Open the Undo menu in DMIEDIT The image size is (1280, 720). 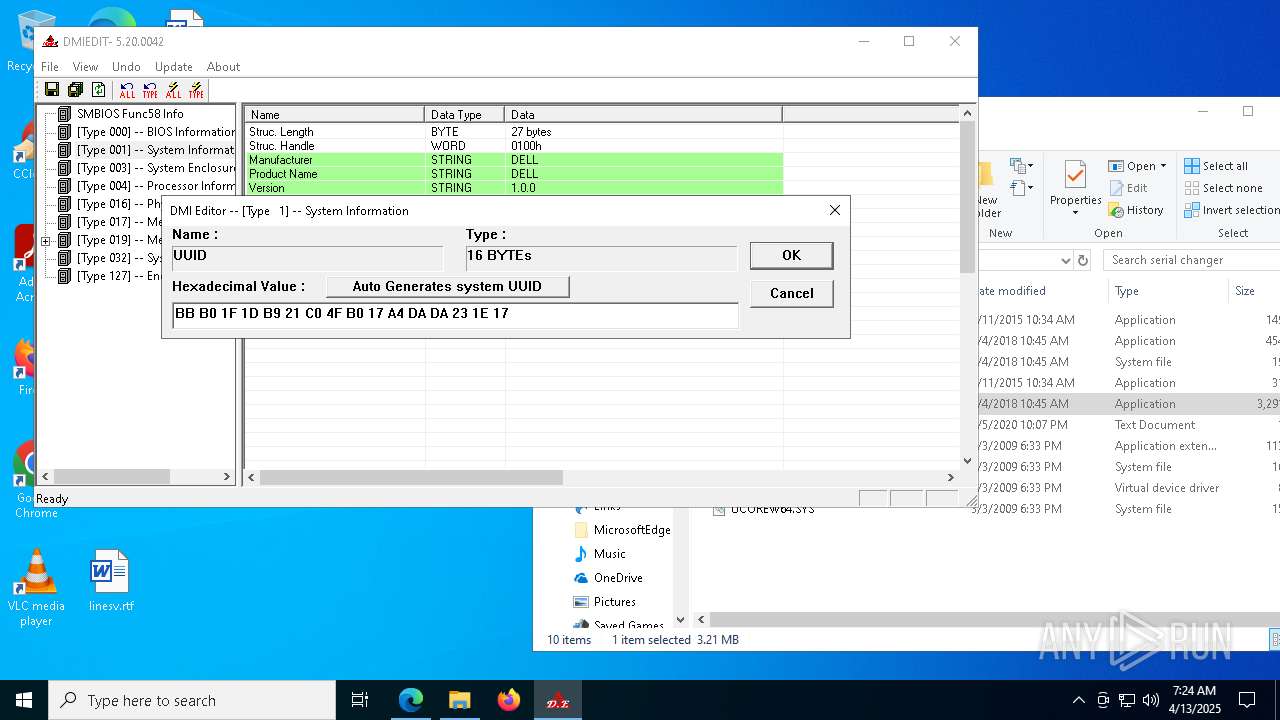tap(126, 67)
